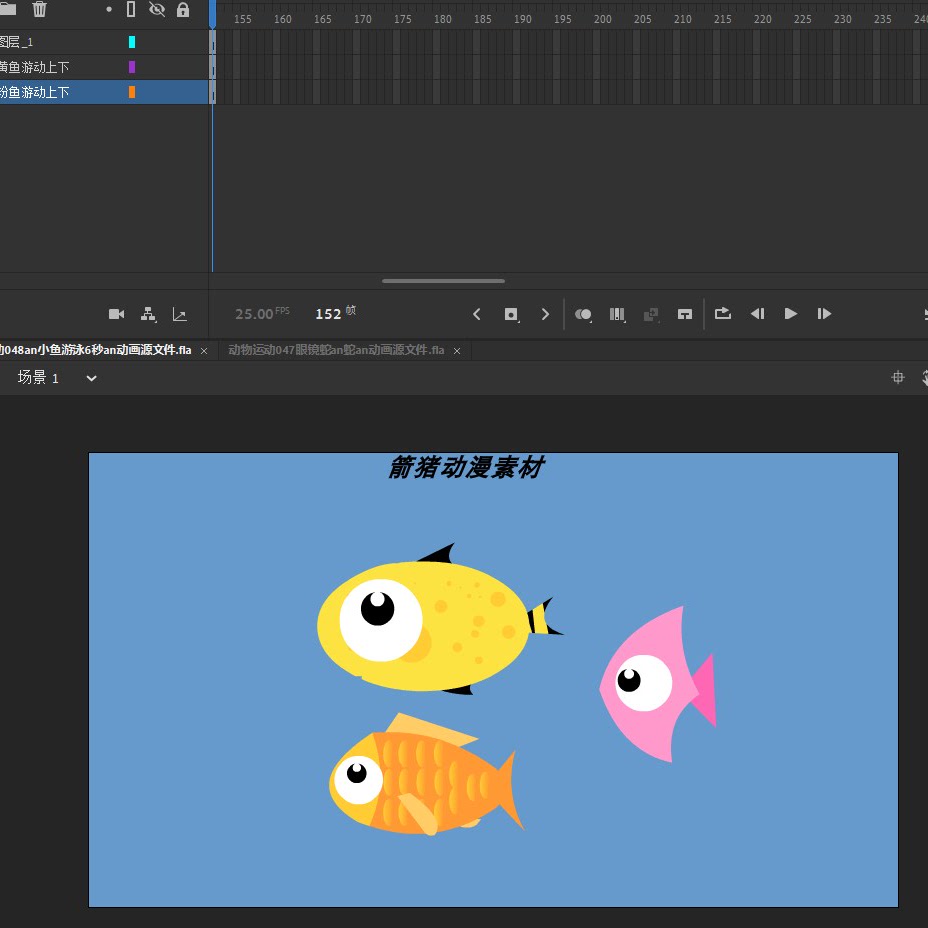Screen dimensions: 928x928
Task: Toggle loop playback button
Action: [x=723, y=313]
